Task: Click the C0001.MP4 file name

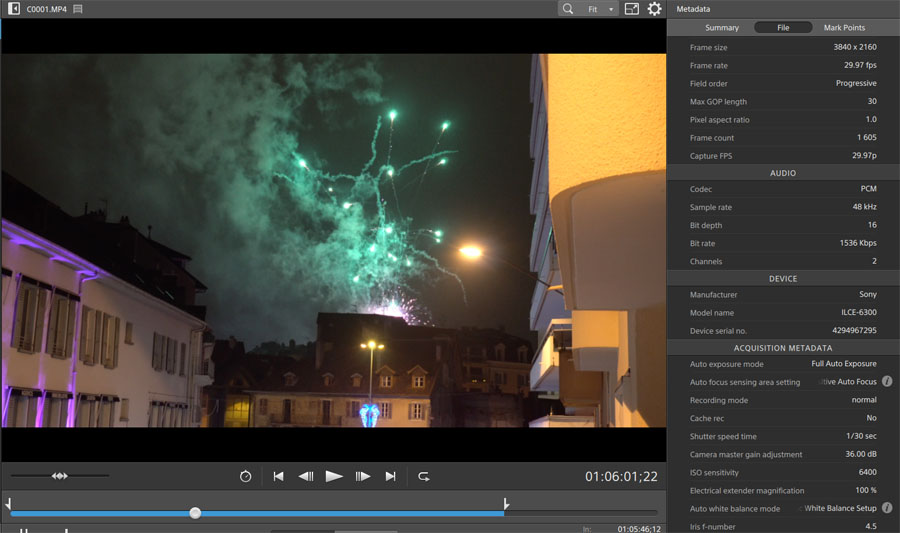Action: pyautogui.click(x=46, y=9)
